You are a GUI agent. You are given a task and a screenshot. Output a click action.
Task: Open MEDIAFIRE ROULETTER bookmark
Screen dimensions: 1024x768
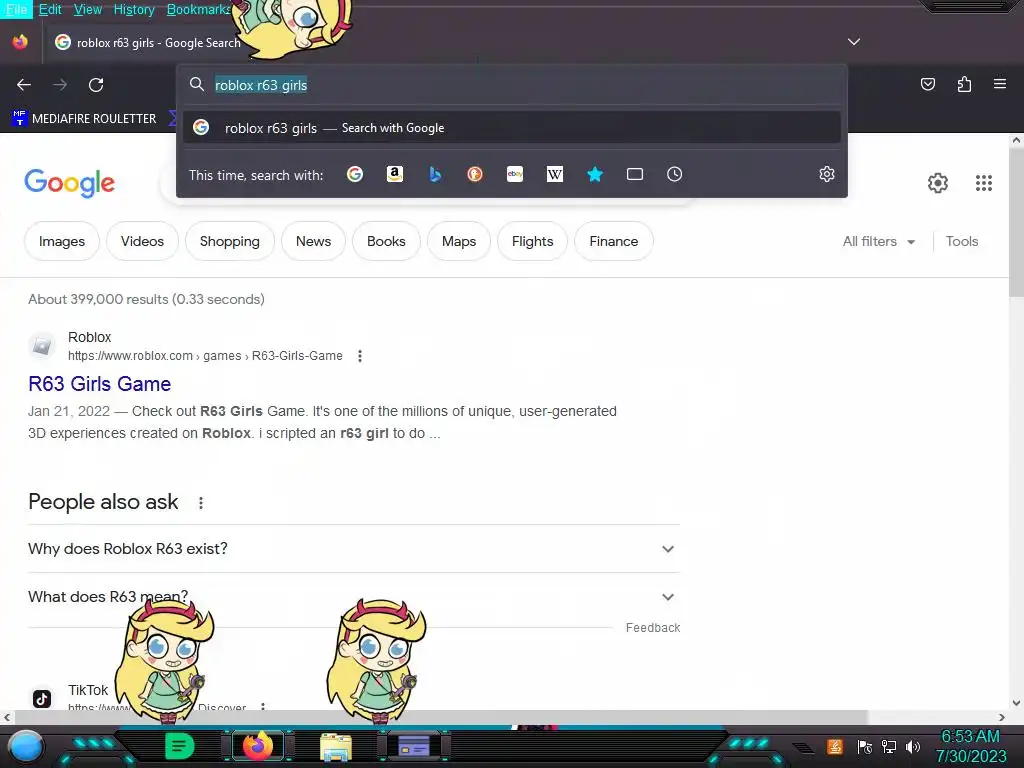pyautogui.click(x=84, y=119)
